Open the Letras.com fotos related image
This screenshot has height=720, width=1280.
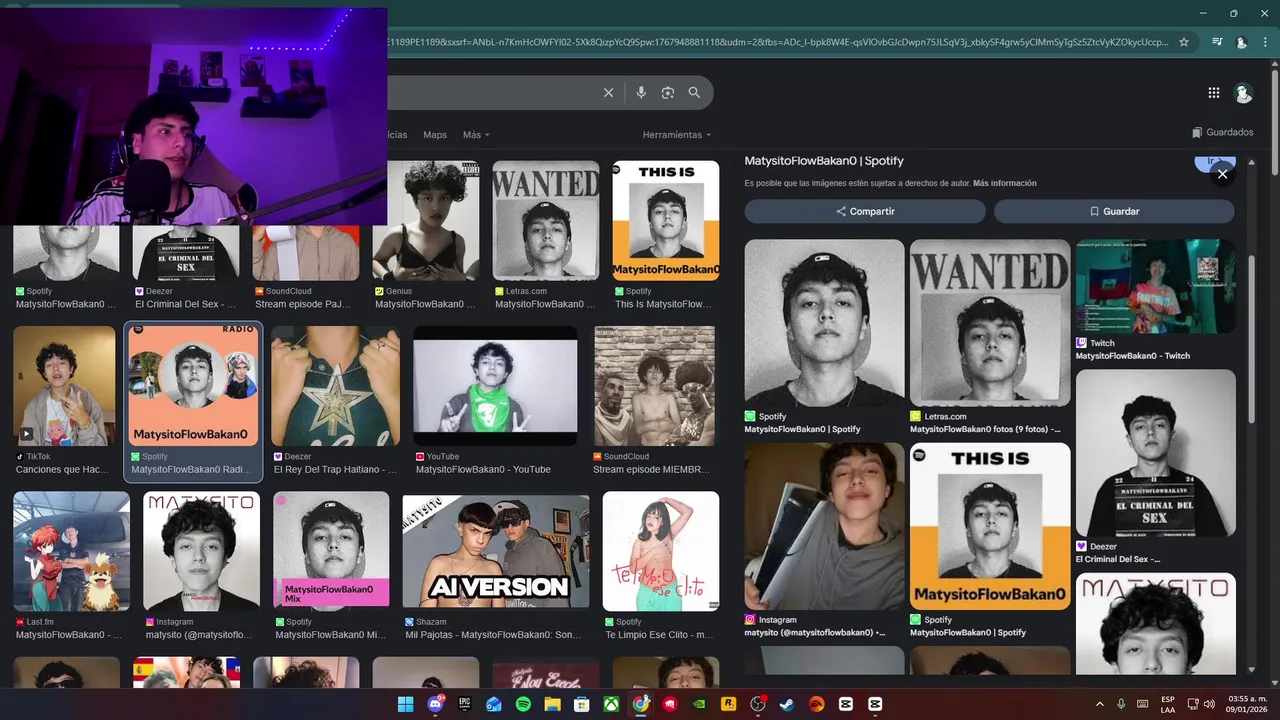(x=990, y=322)
